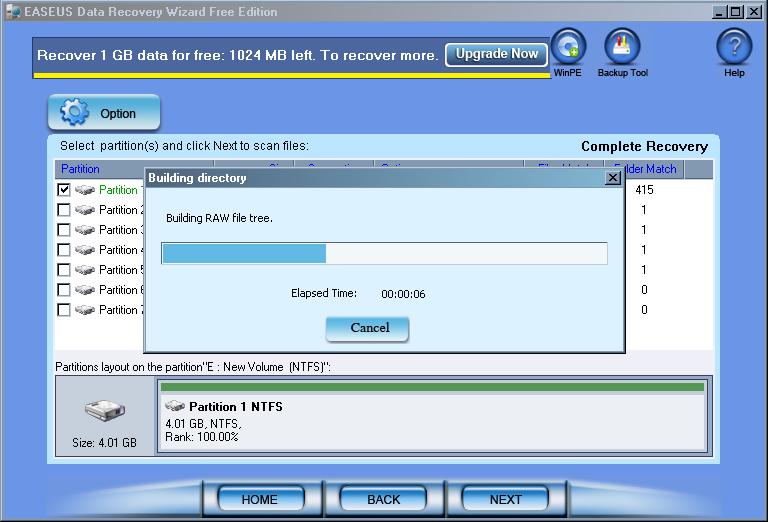Click the Folder Match column header
This screenshot has width=768, height=522.
point(647,169)
